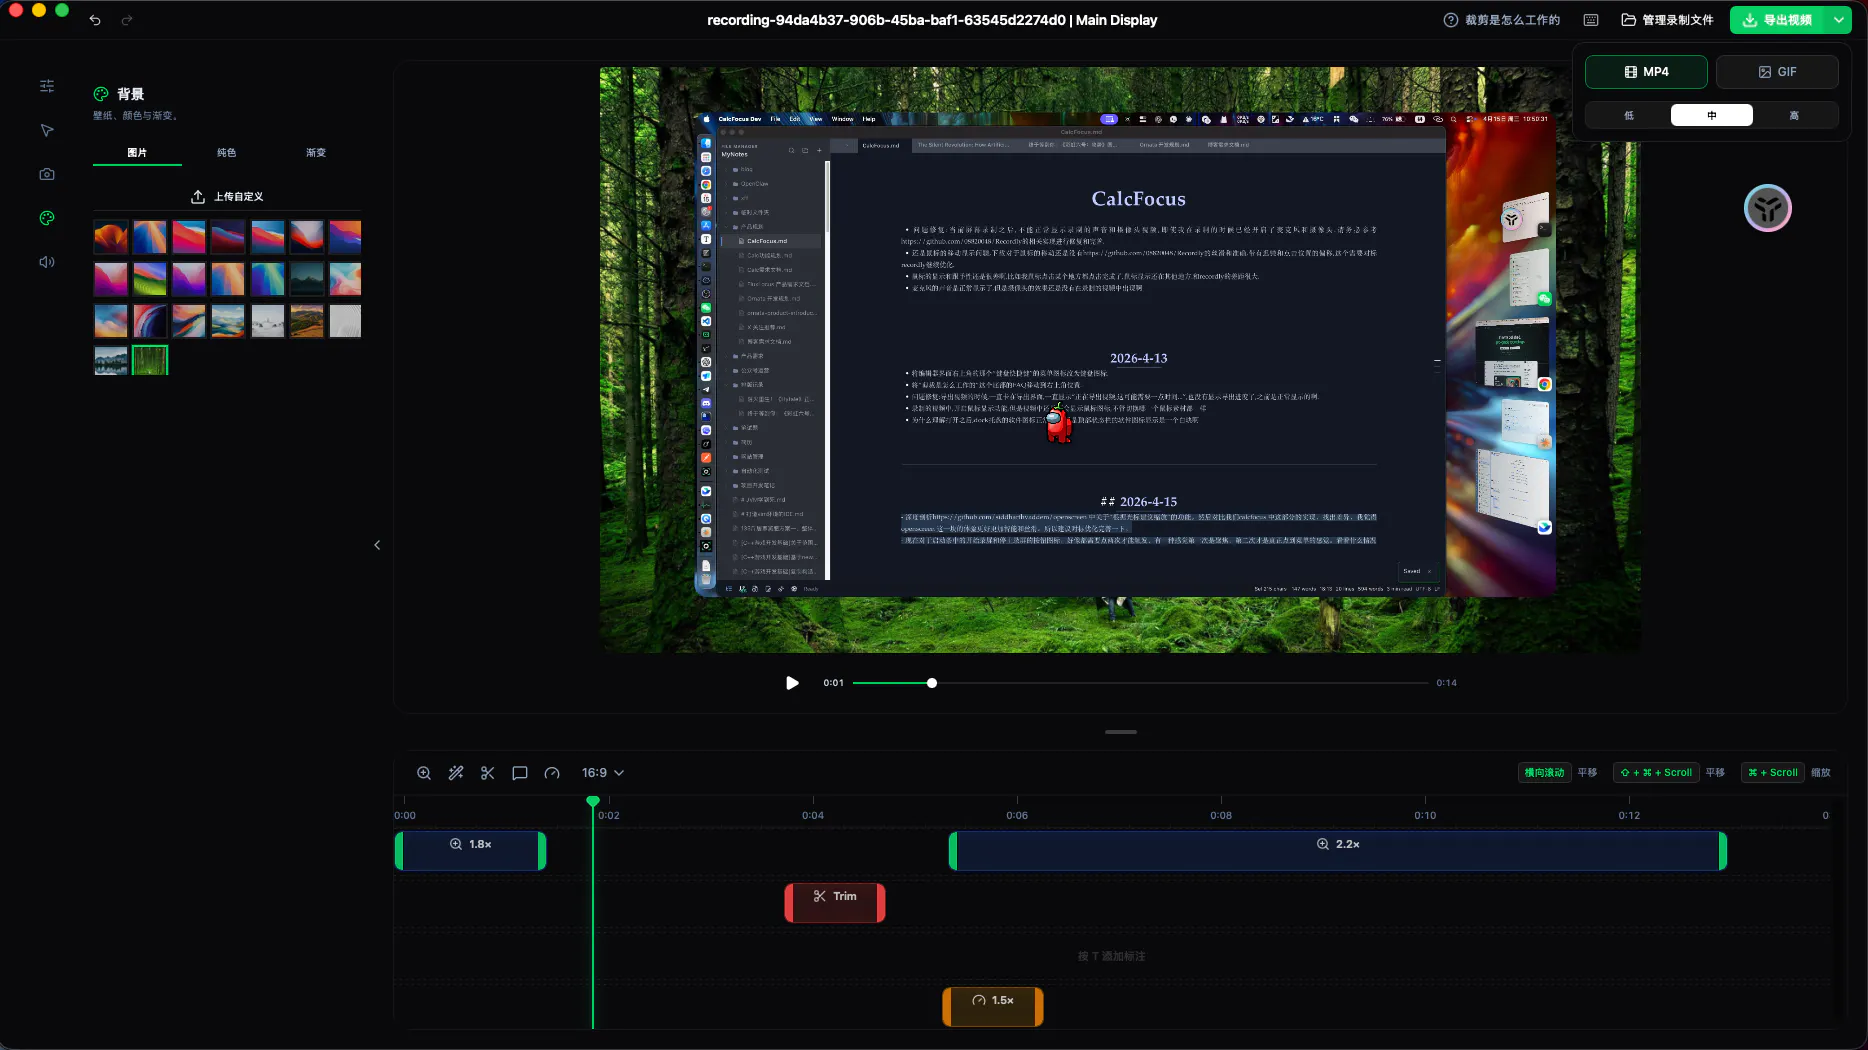The image size is (1868, 1050).
Task: Click the playback progress slider knob
Action: tap(932, 683)
